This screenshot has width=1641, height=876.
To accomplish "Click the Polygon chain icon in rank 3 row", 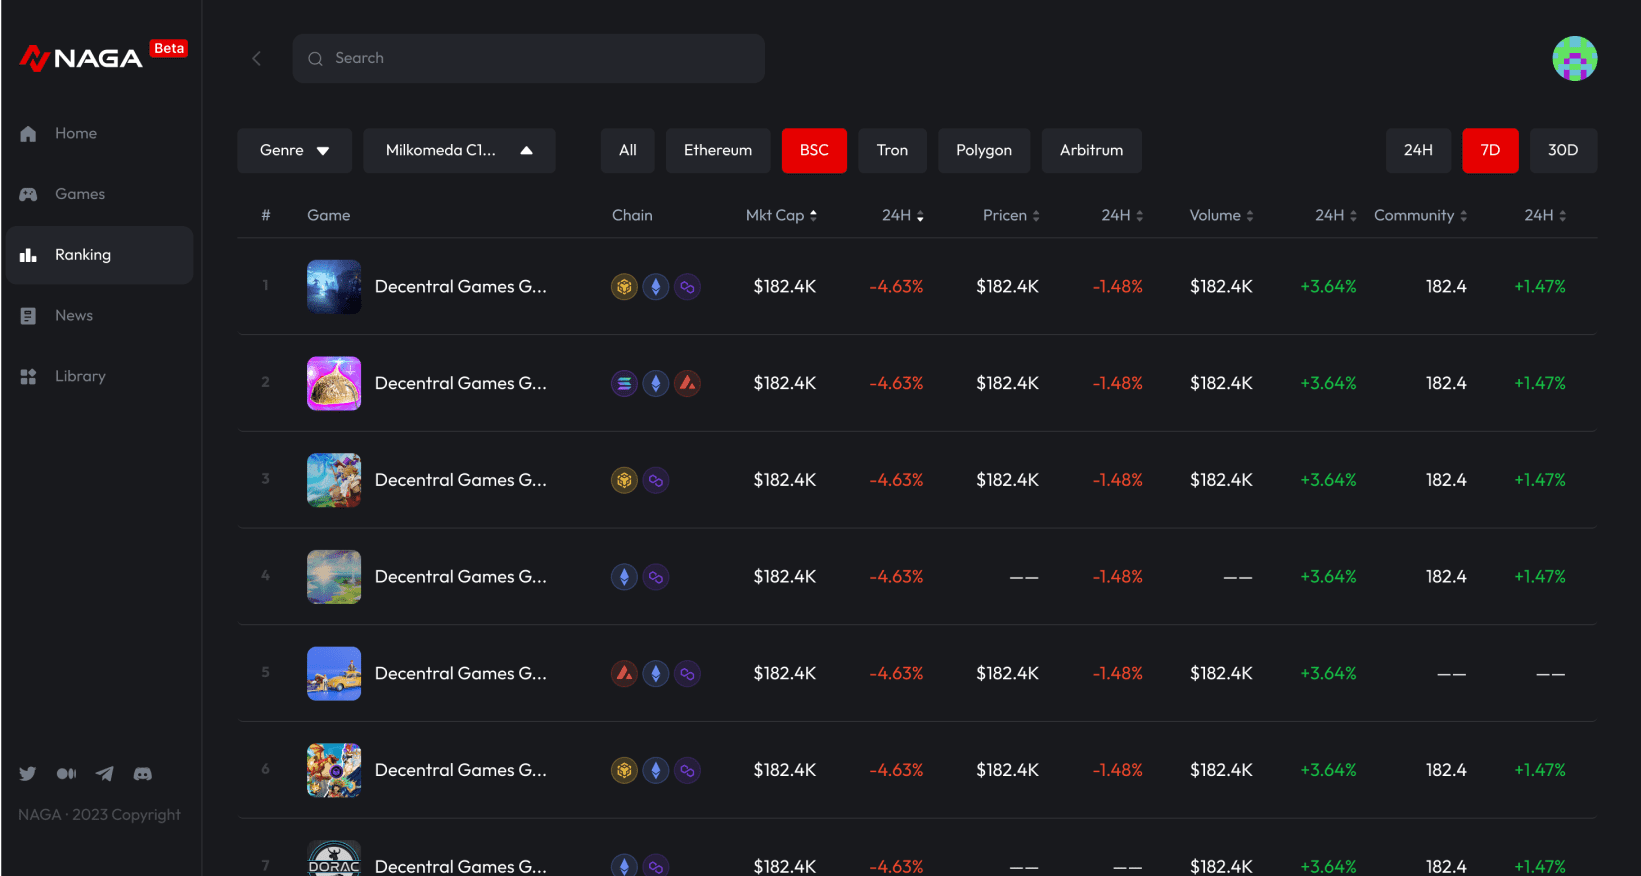I will pos(656,480).
